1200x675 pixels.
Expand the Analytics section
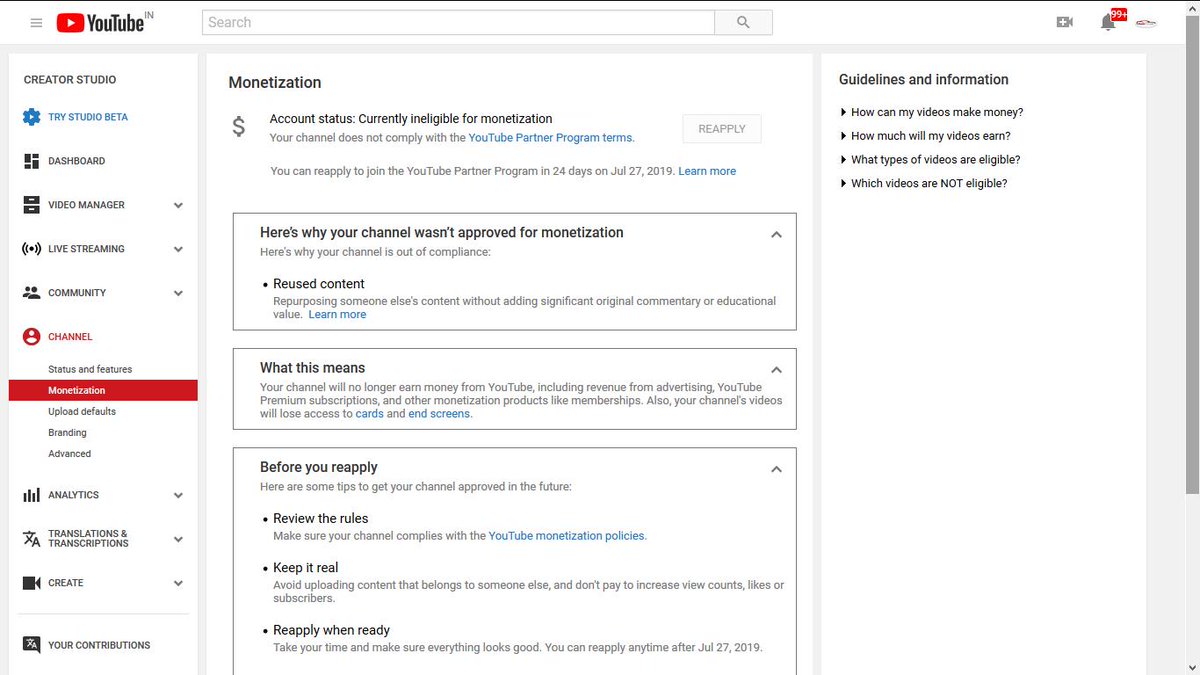point(178,496)
